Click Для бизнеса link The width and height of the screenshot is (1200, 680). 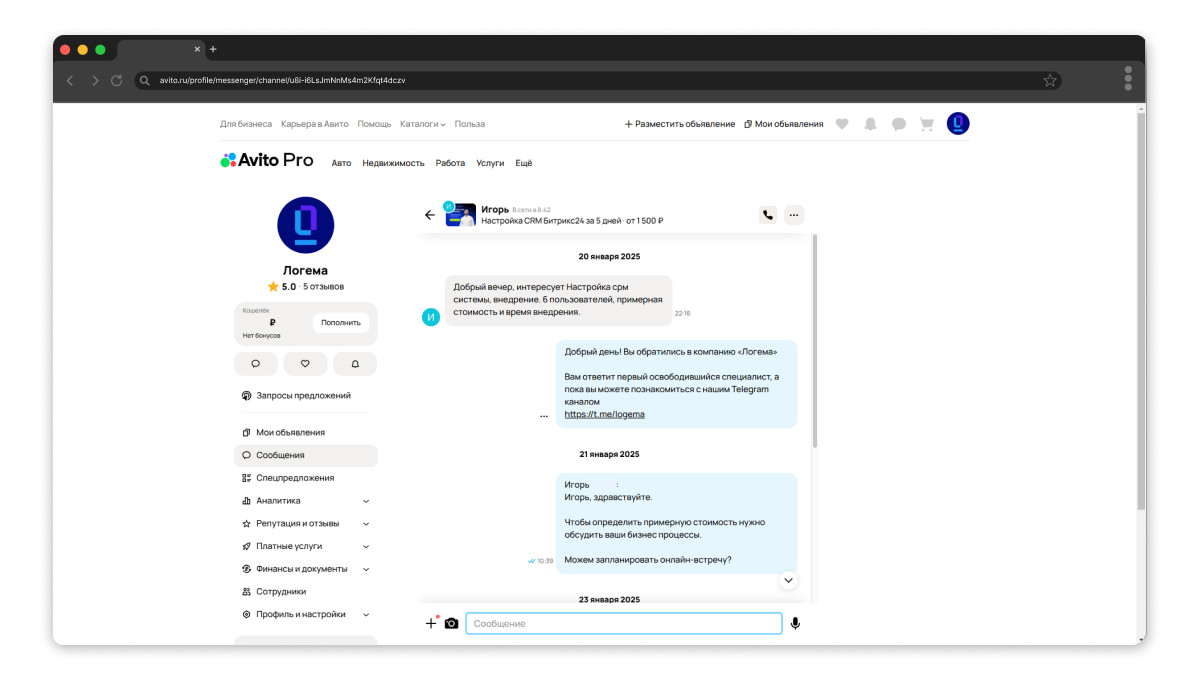246,124
